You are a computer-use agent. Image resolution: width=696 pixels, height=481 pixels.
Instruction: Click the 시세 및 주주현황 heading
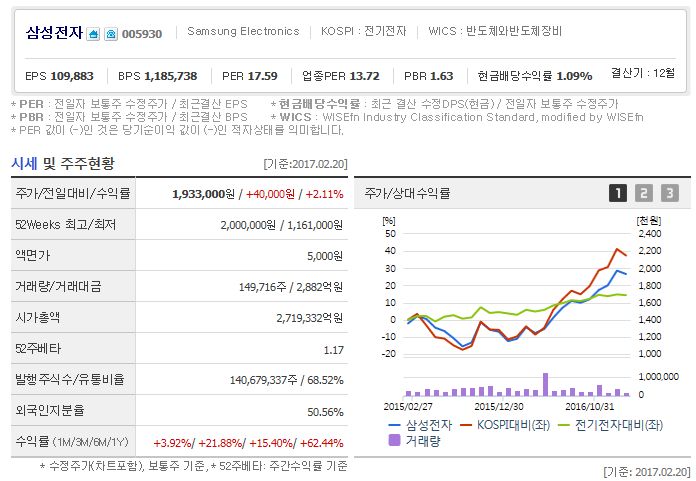click(63, 163)
